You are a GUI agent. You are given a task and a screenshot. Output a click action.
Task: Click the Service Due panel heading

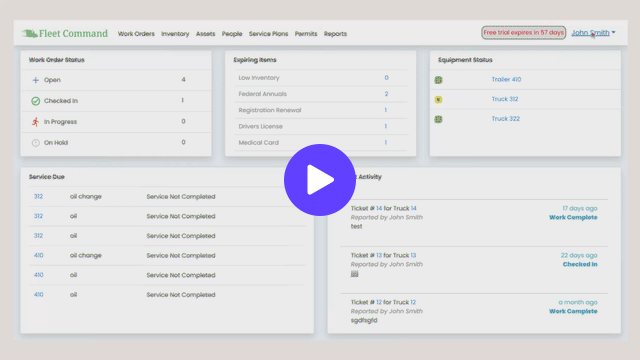(x=47, y=177)
